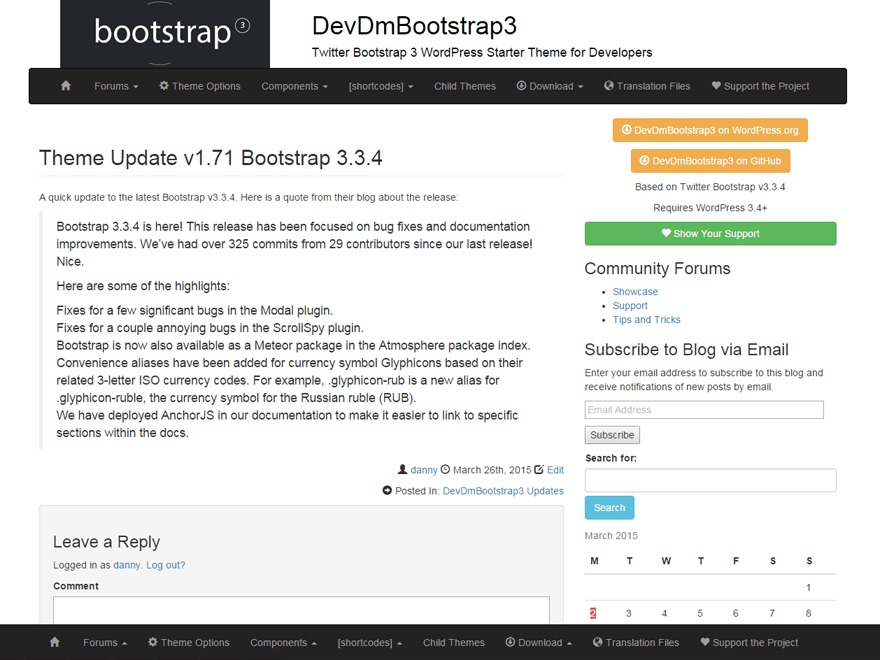The width and height of the screenshot is (880, 660).
Task: Open the Tips and Tricks forum link
Action: pyautogui.click(x=646, y=319)
